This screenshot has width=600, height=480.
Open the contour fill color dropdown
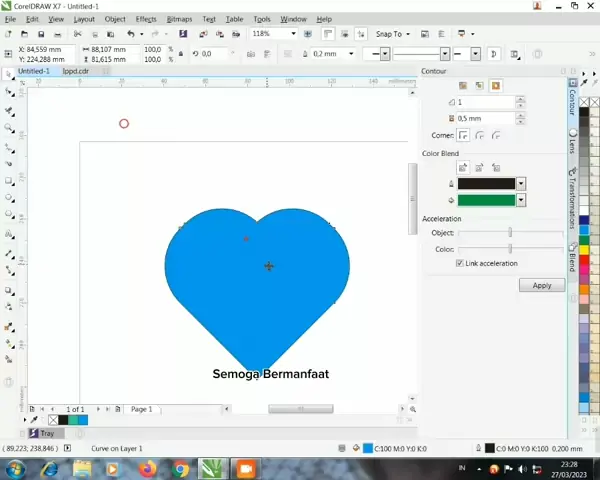521,200
